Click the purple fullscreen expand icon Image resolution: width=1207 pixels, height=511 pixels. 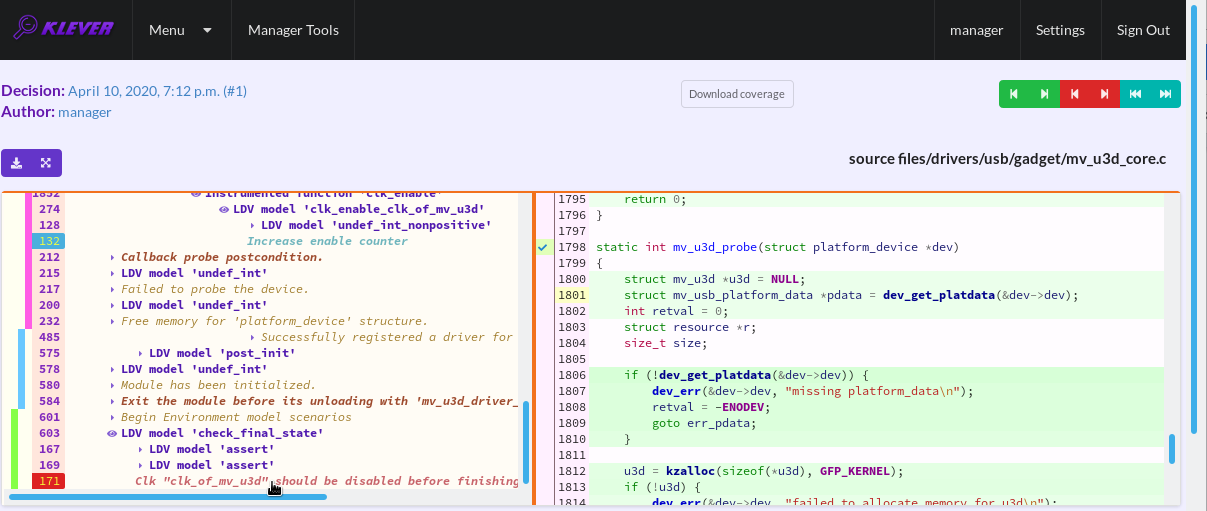tap(46, 163)
